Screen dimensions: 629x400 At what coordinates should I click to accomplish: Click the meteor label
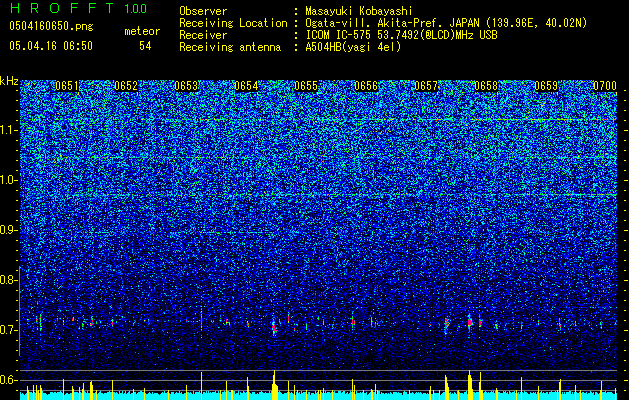(142, 31)
